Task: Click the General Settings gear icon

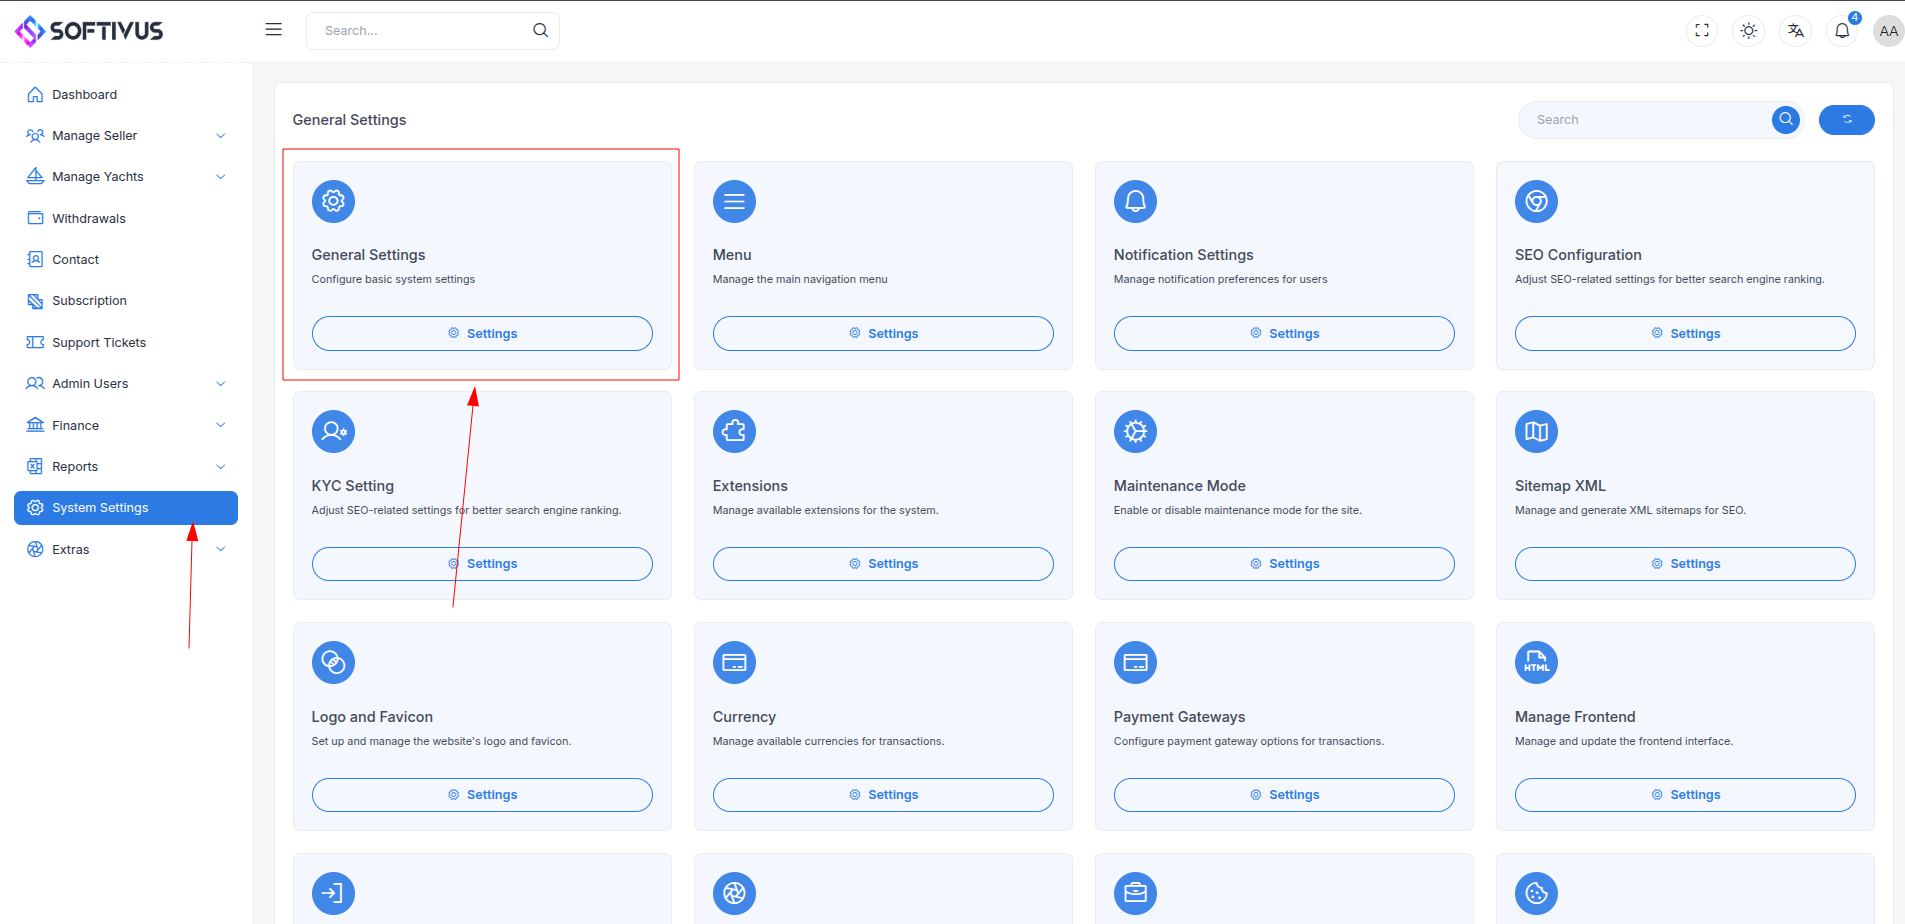Action: 333,201
